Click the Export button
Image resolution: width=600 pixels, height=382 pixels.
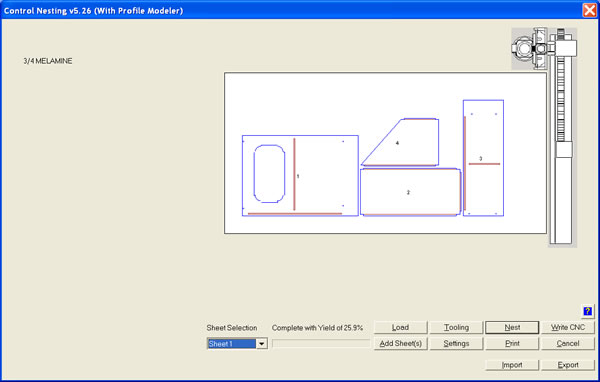tap(568, 365)
